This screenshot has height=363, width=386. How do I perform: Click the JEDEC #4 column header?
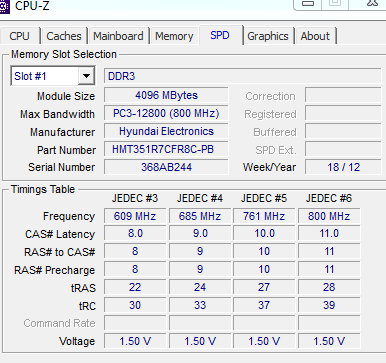(200, 198)
